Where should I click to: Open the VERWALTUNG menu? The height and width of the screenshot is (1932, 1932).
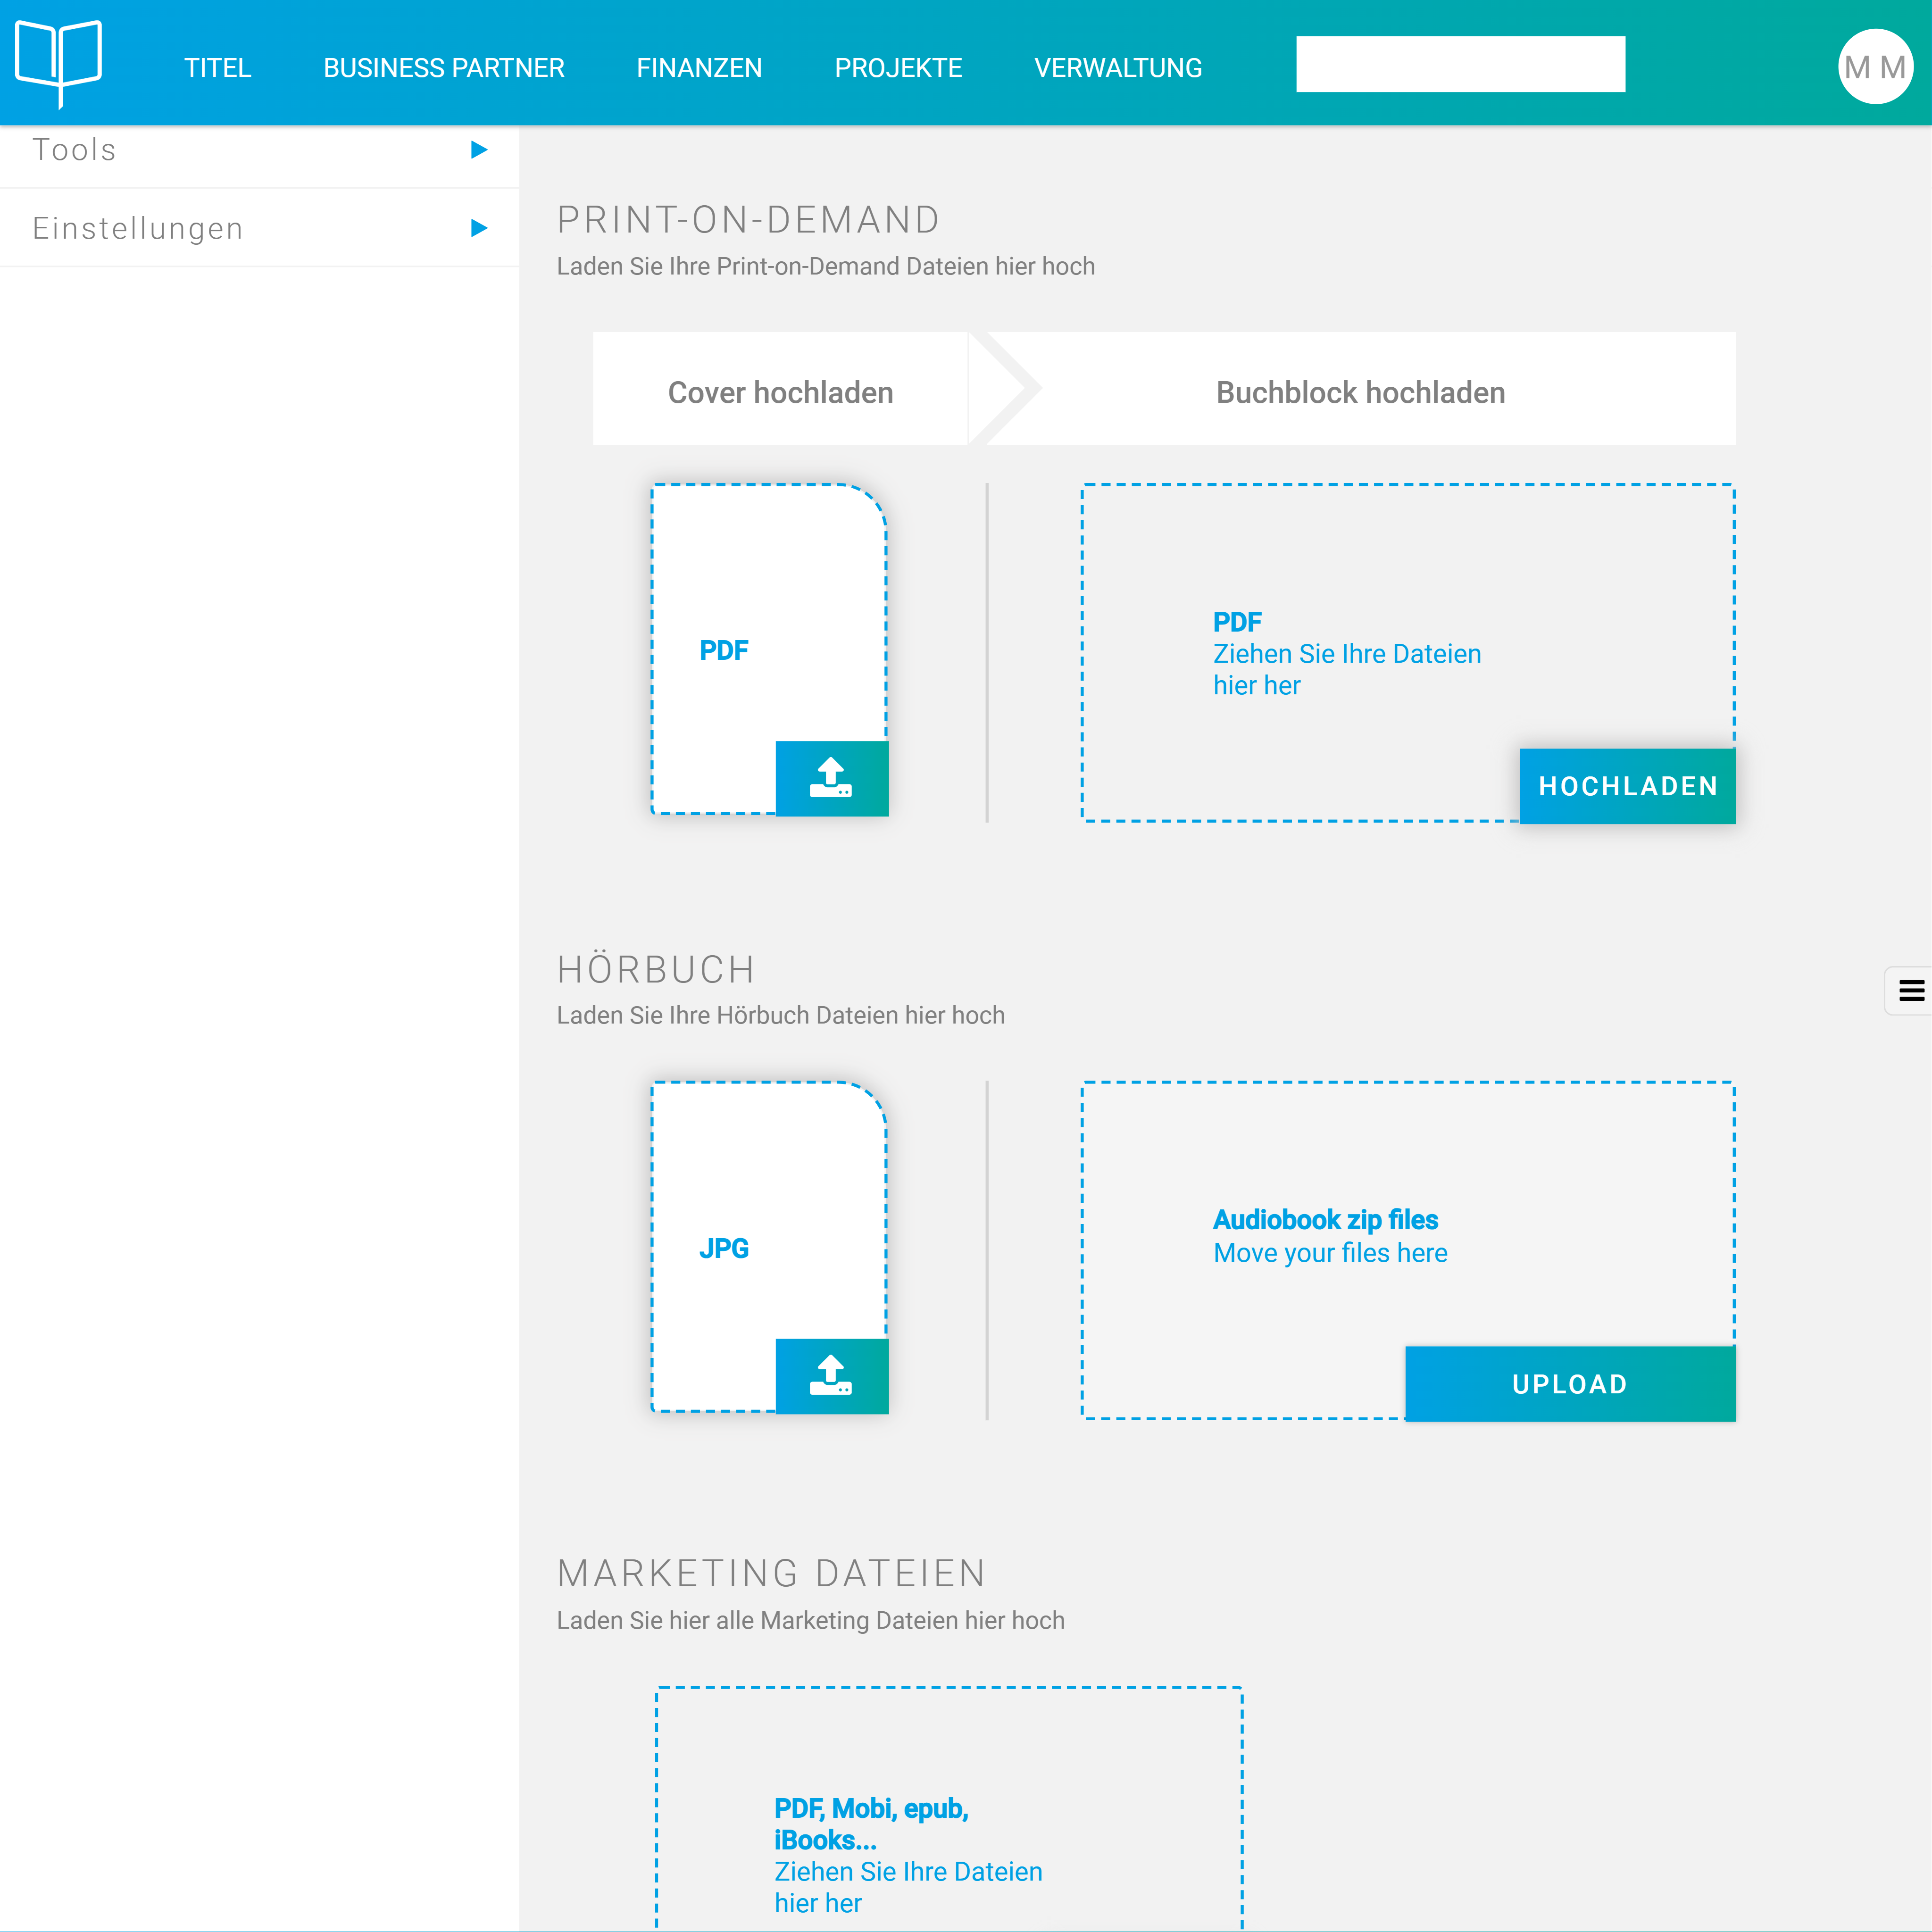[1117, 68]
